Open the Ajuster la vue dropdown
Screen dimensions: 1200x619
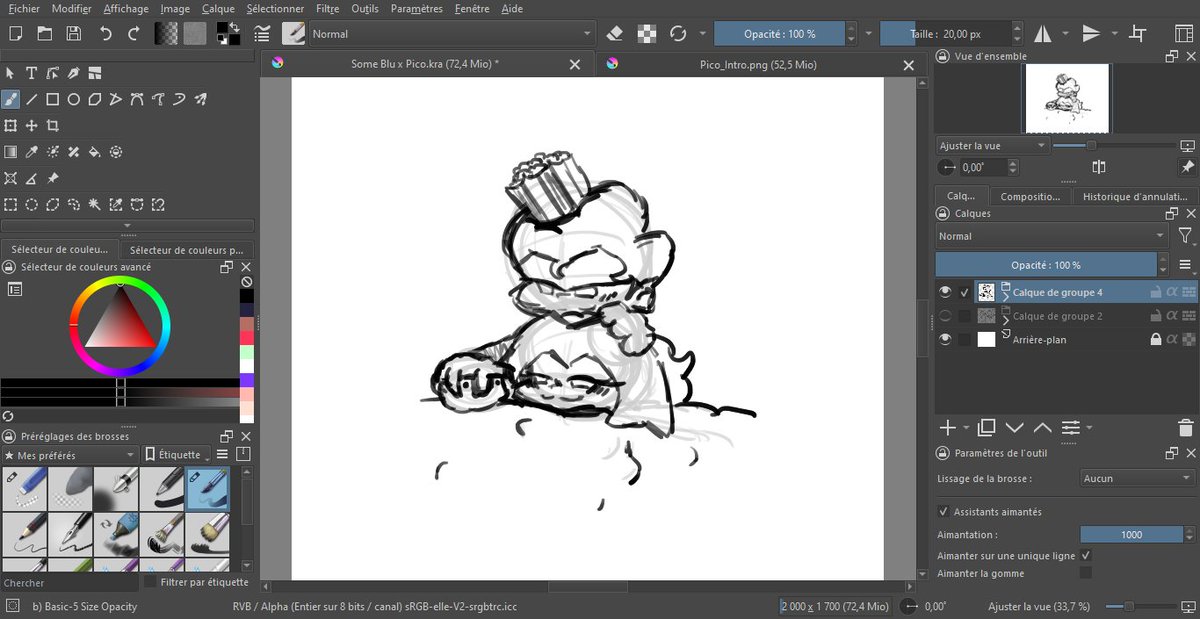pyautogui.click(x=992, y=146)
